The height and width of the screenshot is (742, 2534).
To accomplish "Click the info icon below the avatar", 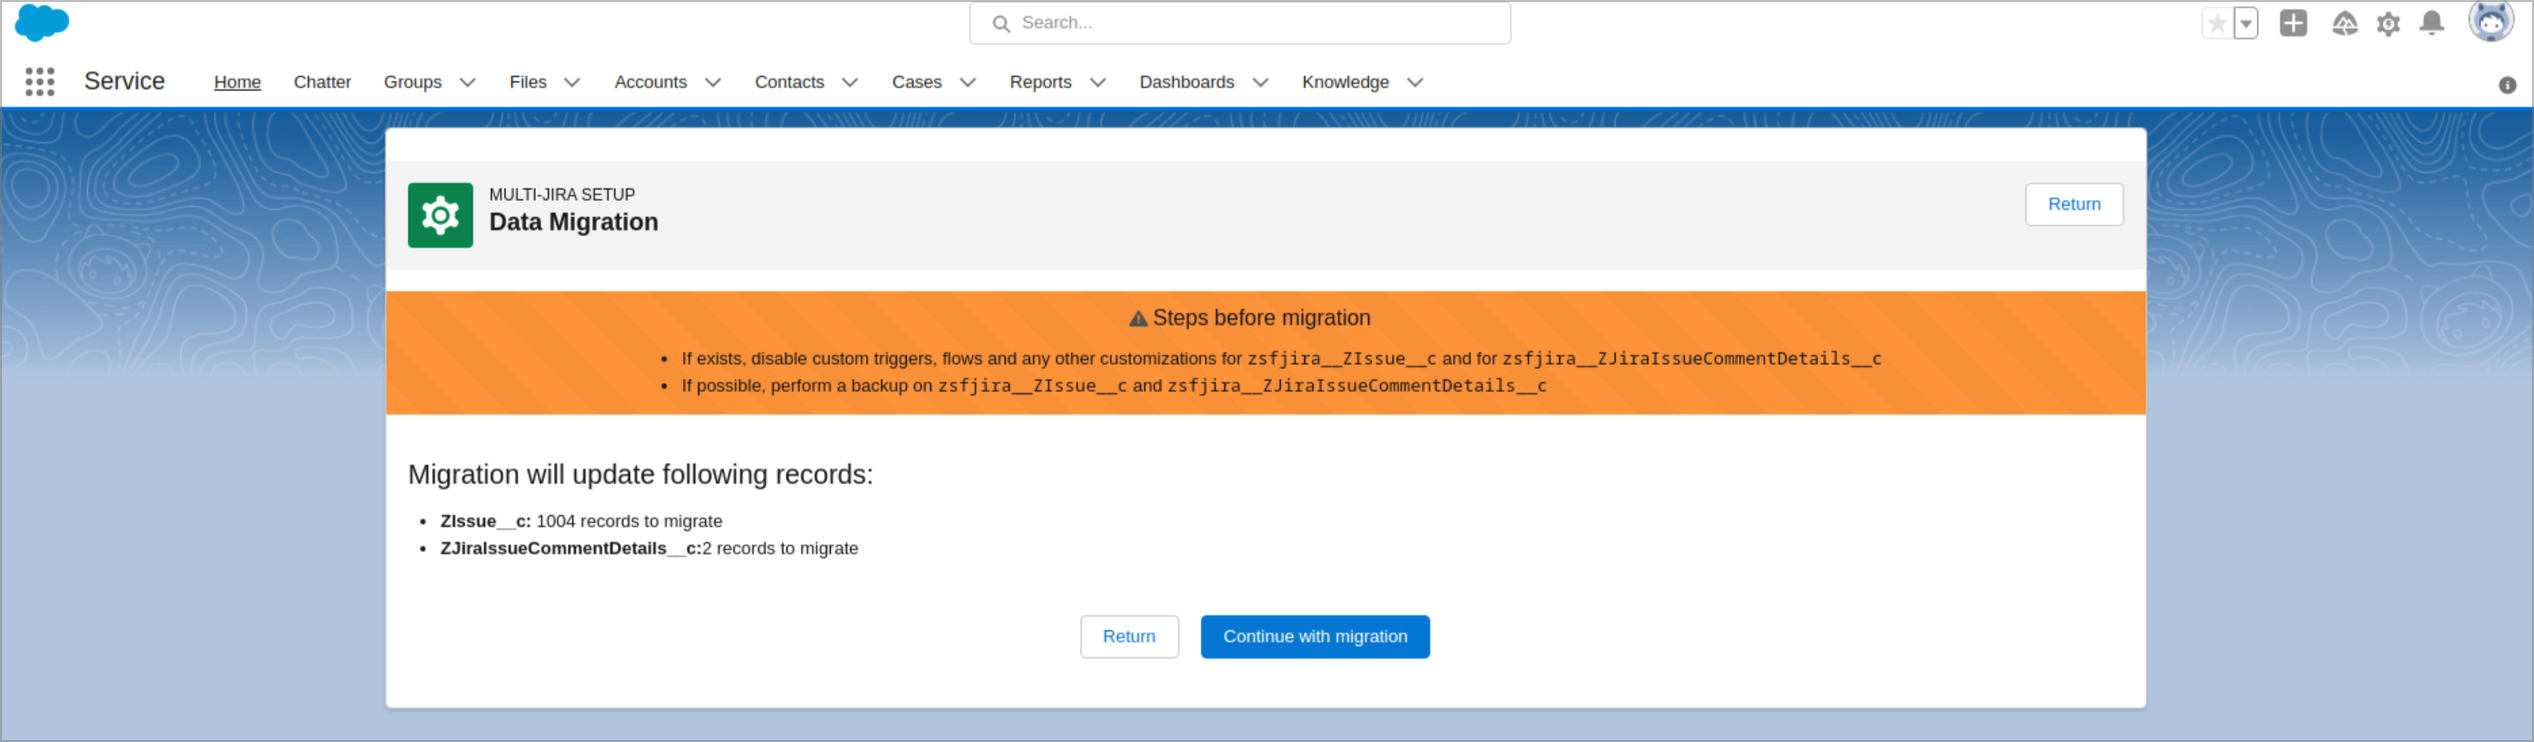I will (x=2507, y=85).
